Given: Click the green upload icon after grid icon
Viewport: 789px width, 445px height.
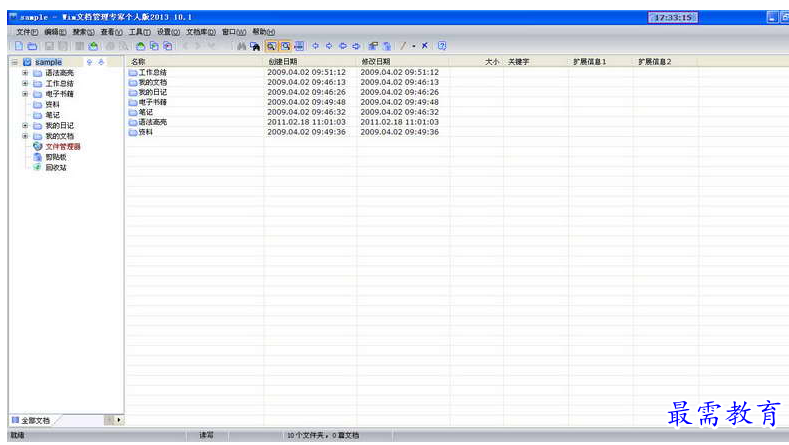Looking at the screenshot, I should click(x=93, y=46).
